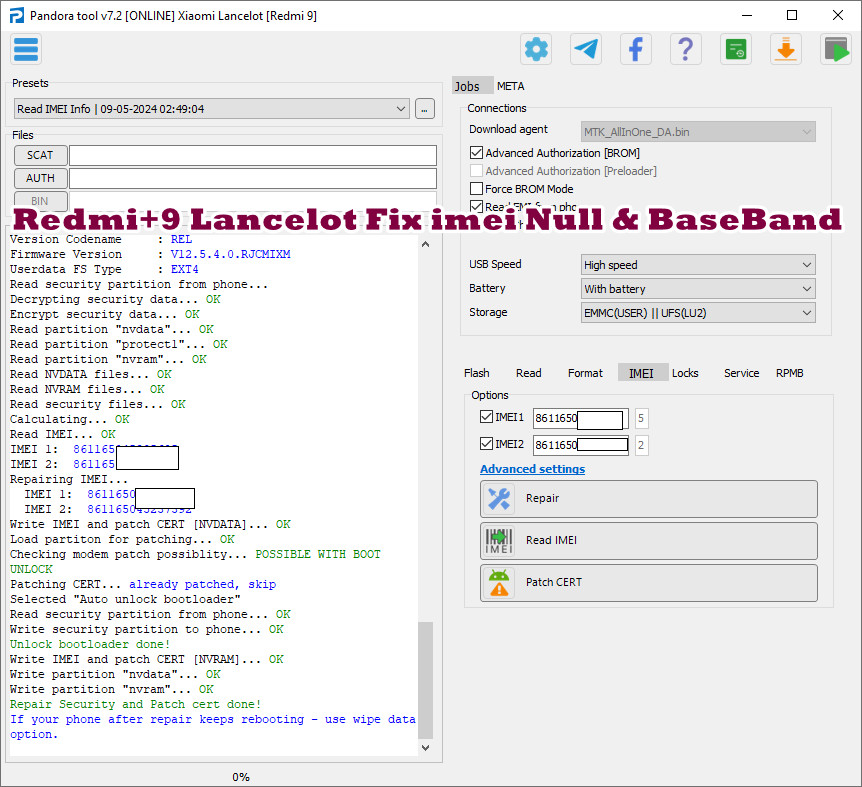Click the orange download arrow icon

tap(786, 49)
